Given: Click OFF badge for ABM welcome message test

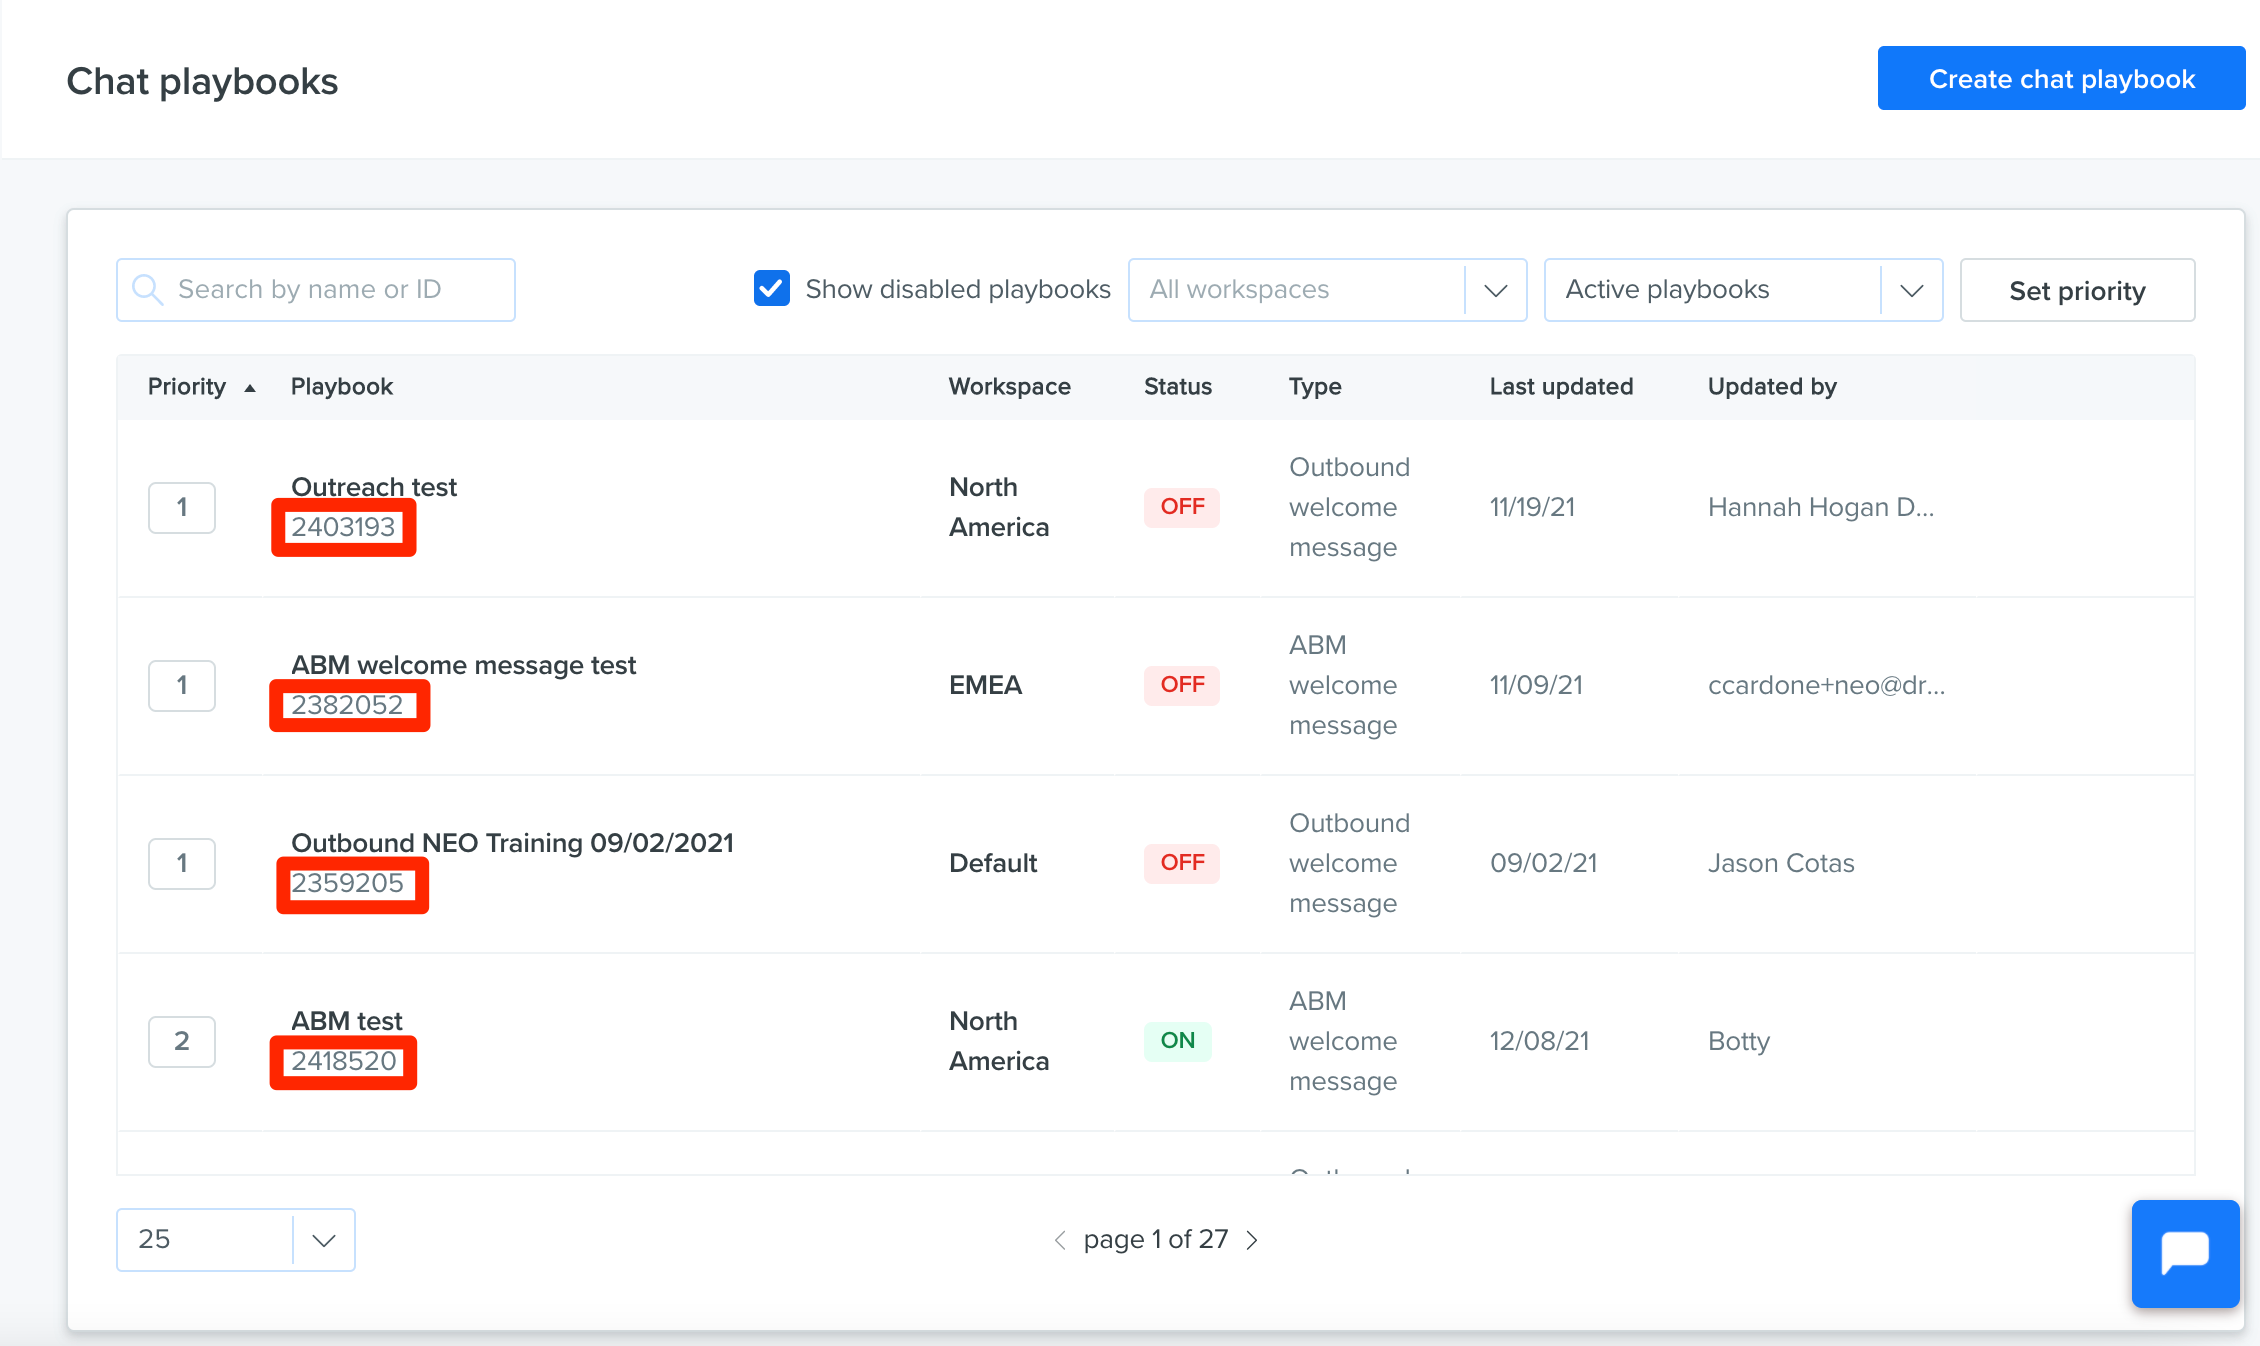Looking at the screenshot, I should [x=1182, y=685].
